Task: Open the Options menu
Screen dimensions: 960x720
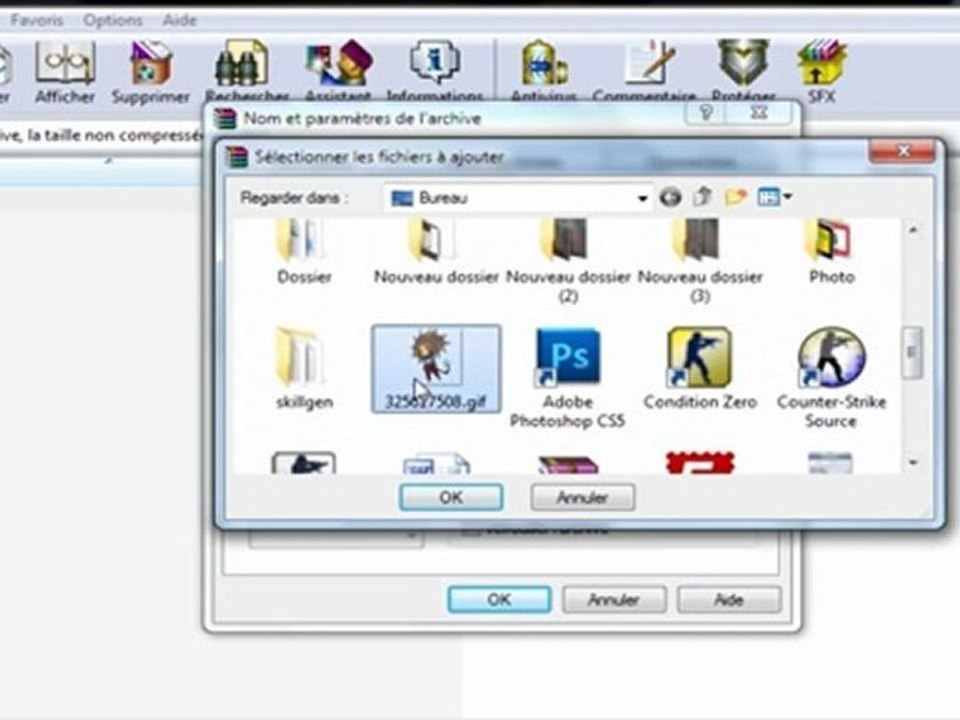Action: tap(113, 20)
